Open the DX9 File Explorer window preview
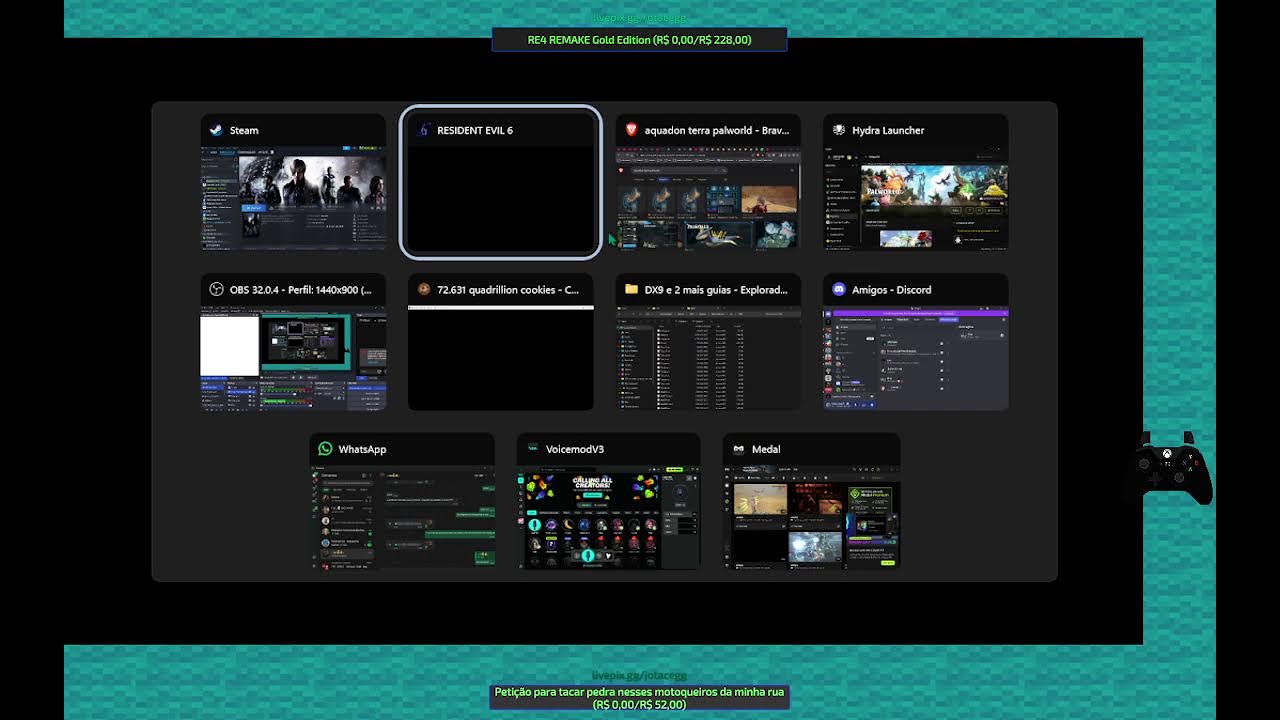Screen dimensions: 1280x720 (x=708, y=358)
